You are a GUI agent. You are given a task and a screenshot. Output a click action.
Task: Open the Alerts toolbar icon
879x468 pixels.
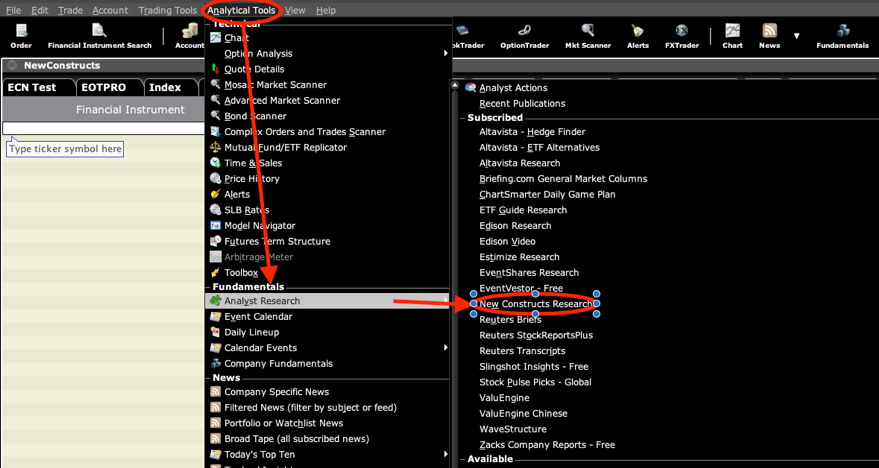(x=638, y=37)
